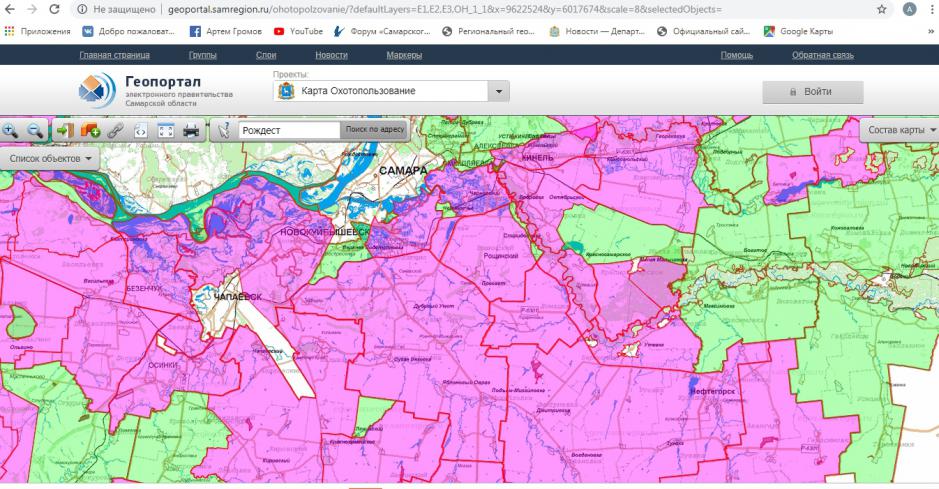939x489 pixels.
Task: Click the zoom in magnifier icon
Action: coord(12,130)
